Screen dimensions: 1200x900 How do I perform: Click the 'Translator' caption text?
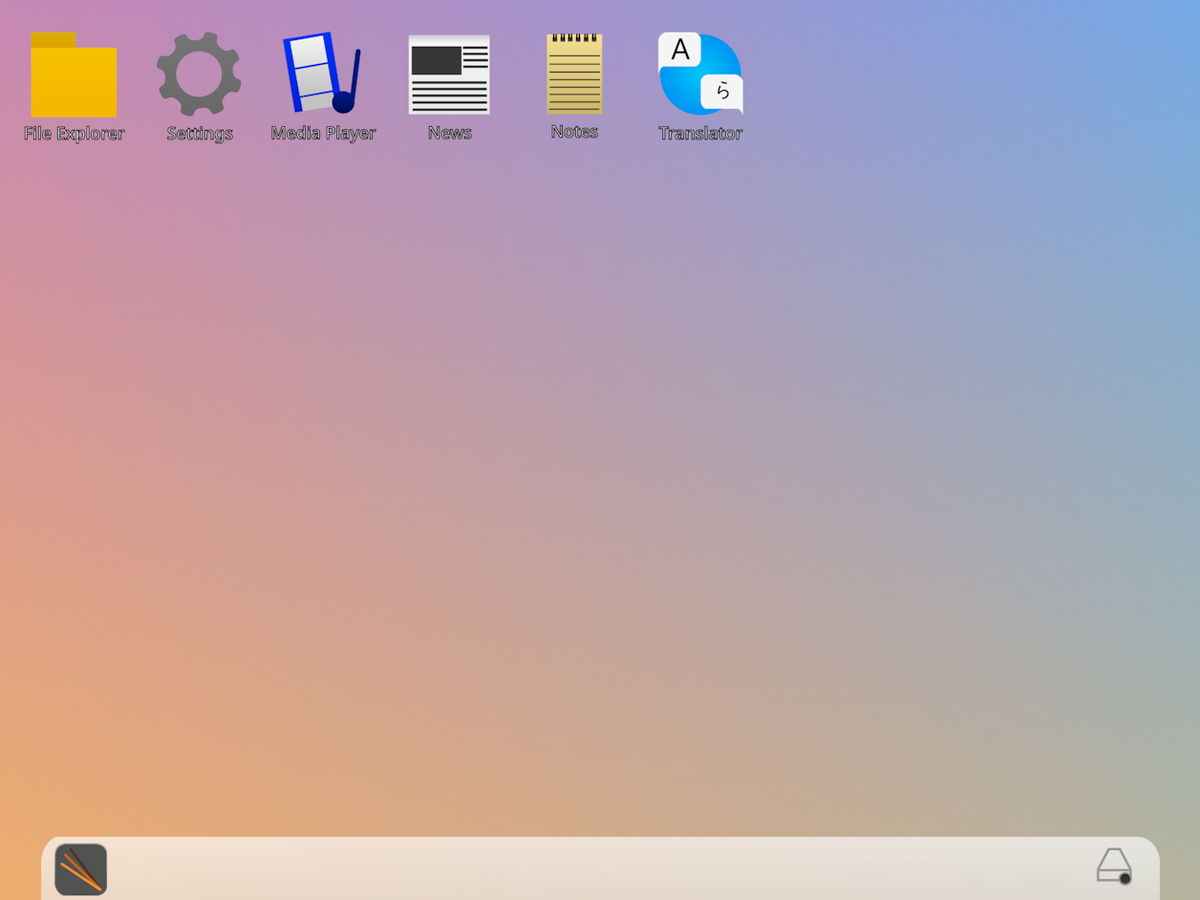[x=700, y=133]
